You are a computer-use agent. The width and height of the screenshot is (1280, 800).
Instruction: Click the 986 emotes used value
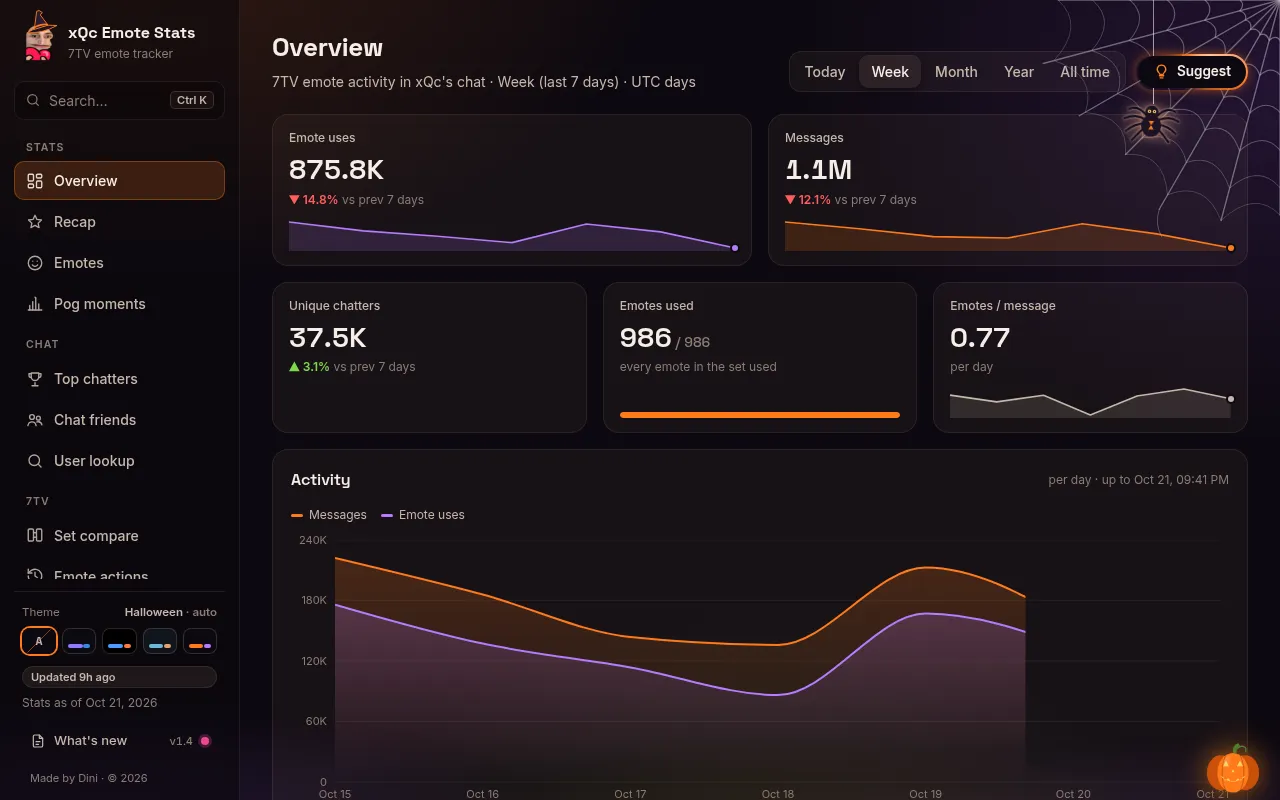(645, 338)
